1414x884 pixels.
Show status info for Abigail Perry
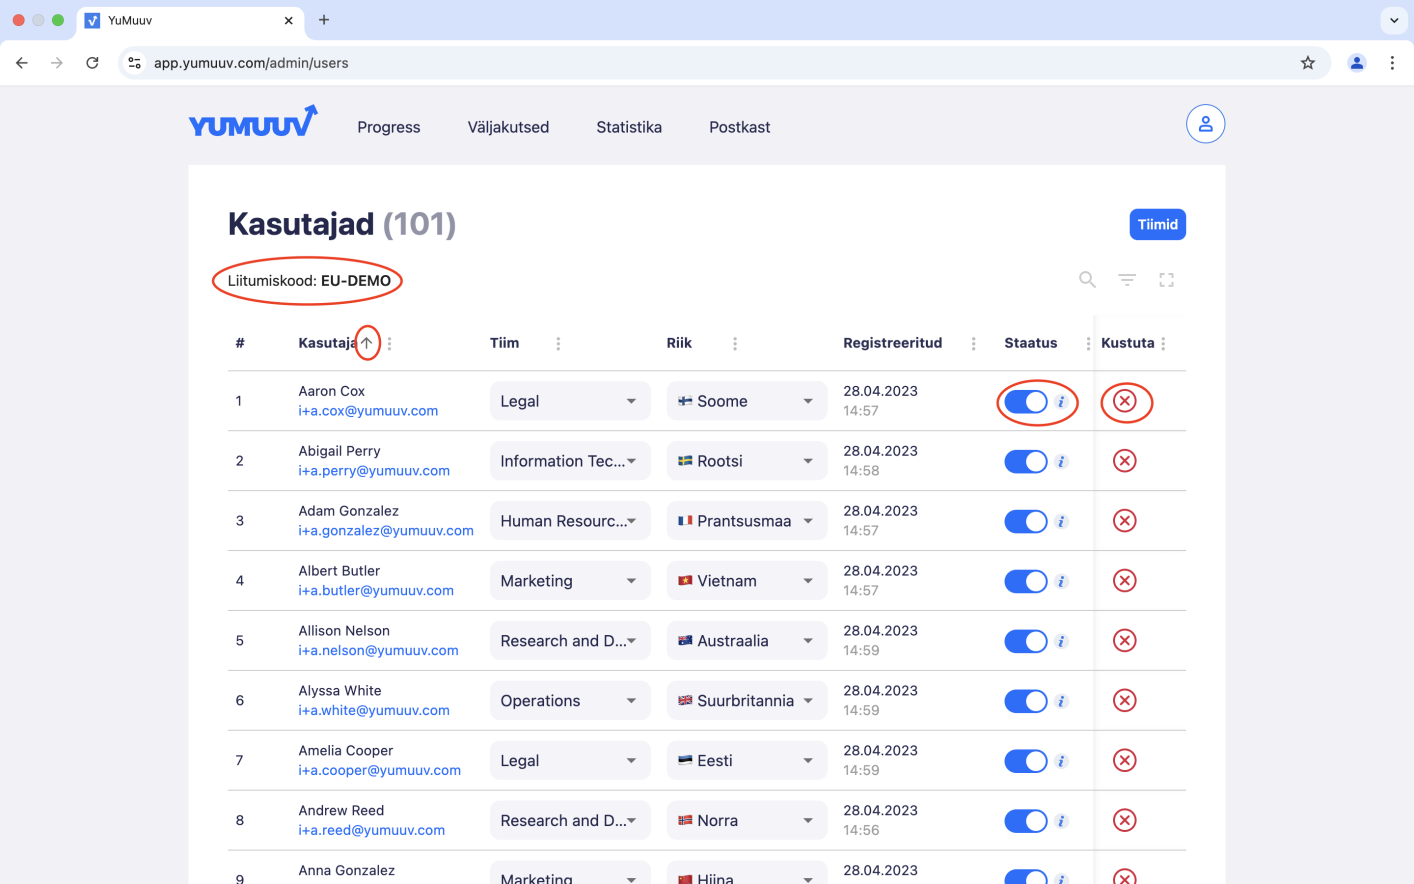coord(1062,462)
